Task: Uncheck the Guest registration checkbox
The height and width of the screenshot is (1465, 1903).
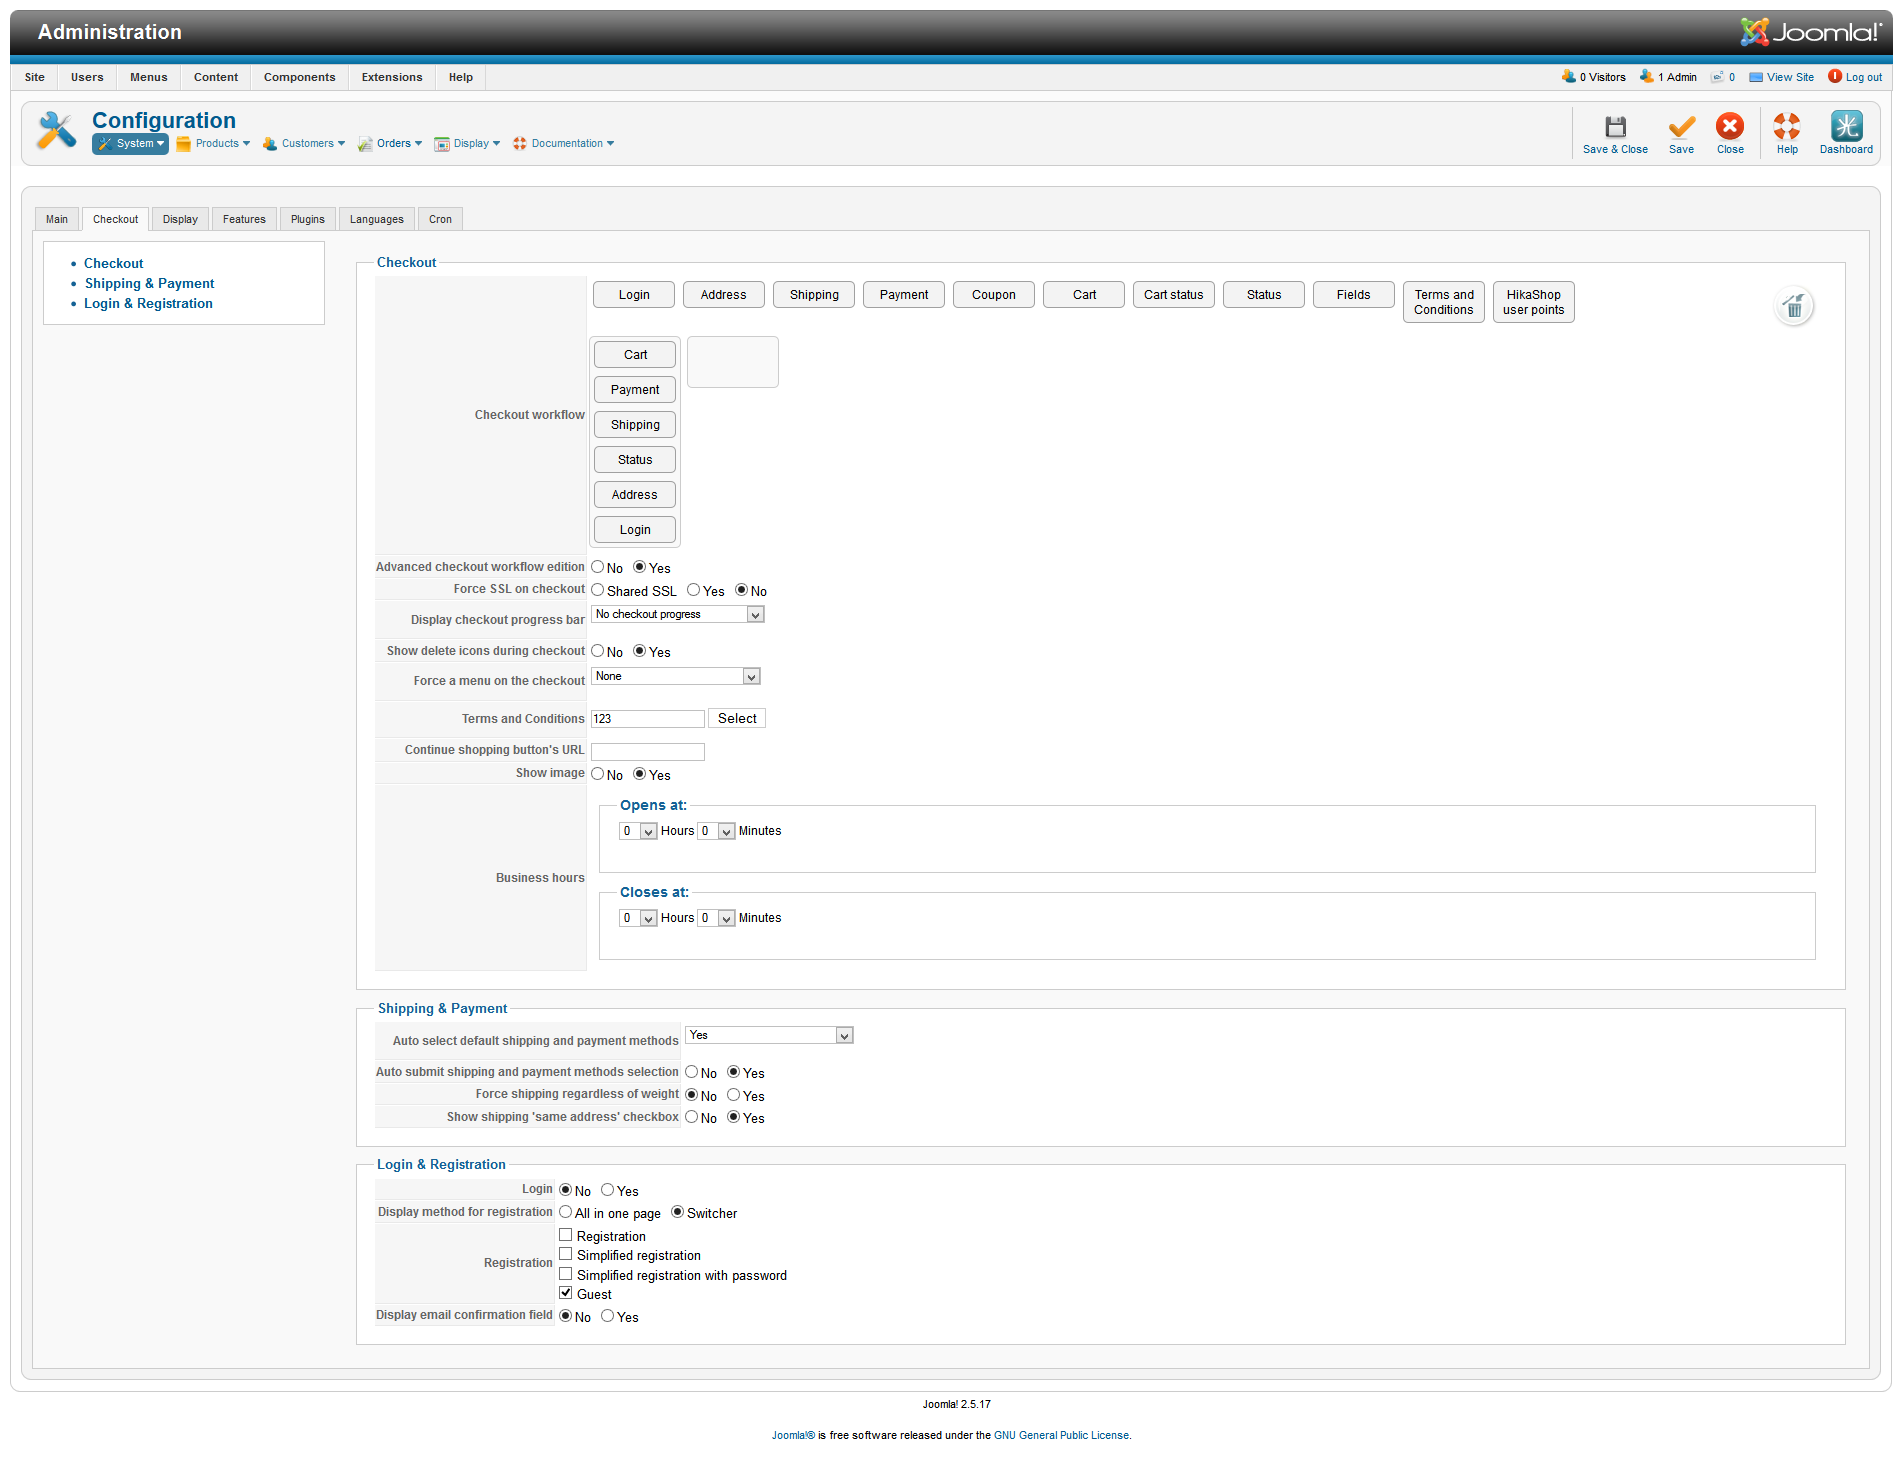Action: [x=566, y=1293]
